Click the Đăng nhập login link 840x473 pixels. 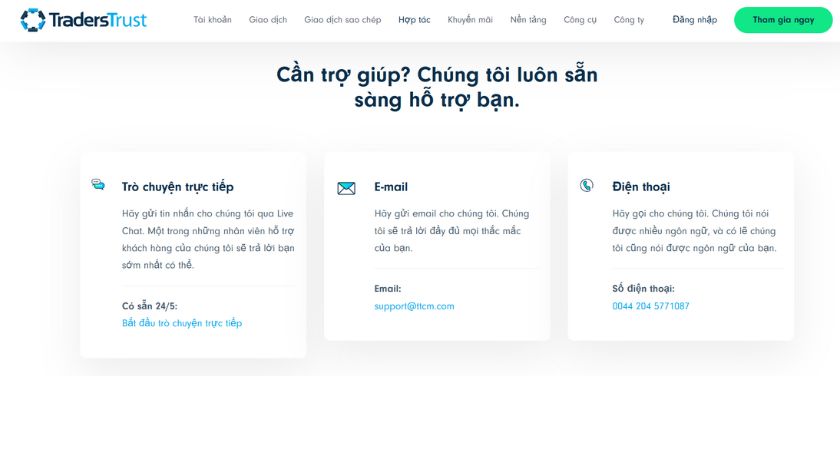[x=694, y=20]
